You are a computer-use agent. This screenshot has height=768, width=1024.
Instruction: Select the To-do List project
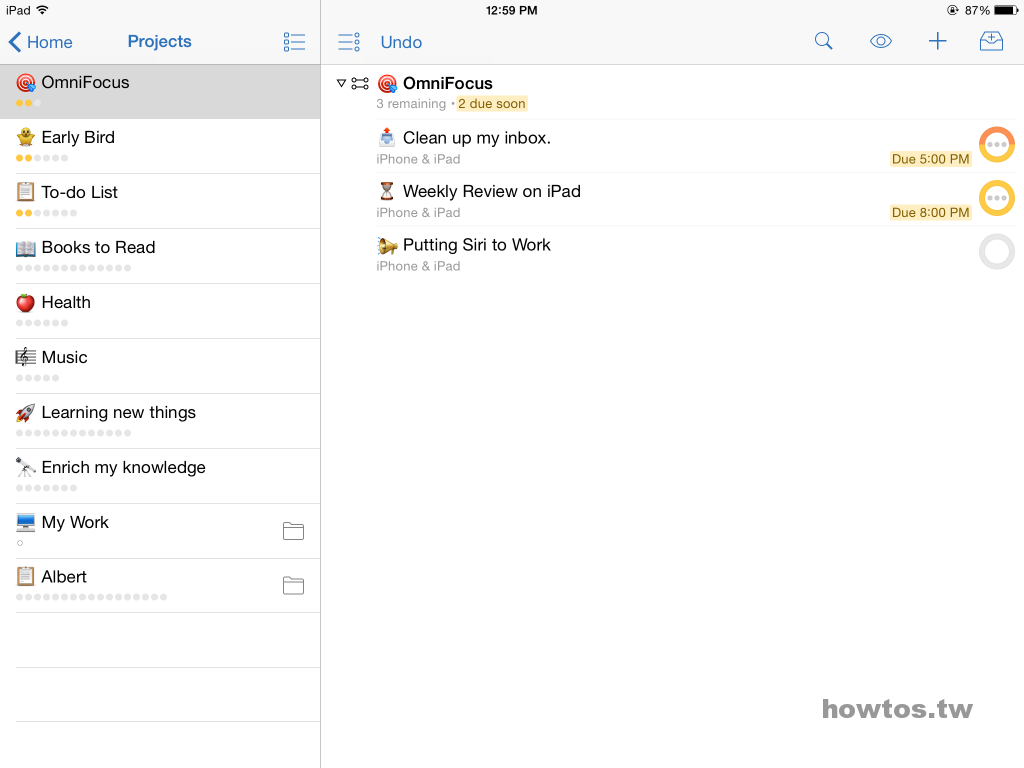tap(160, 201)
